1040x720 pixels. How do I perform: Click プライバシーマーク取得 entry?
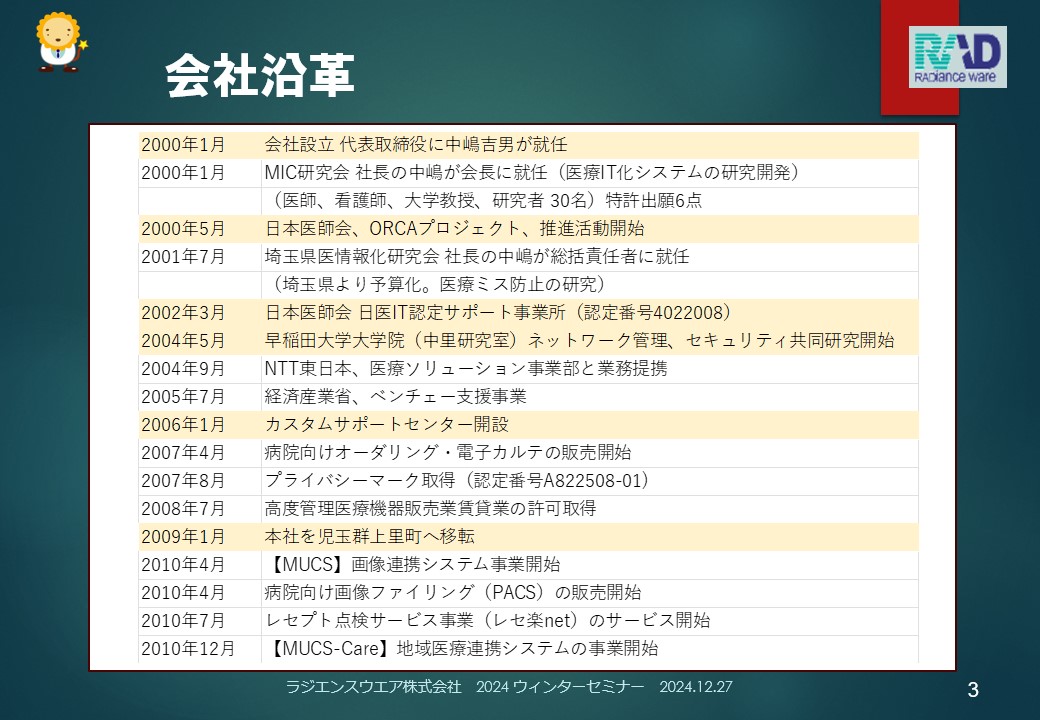click(x=457, y=481)
